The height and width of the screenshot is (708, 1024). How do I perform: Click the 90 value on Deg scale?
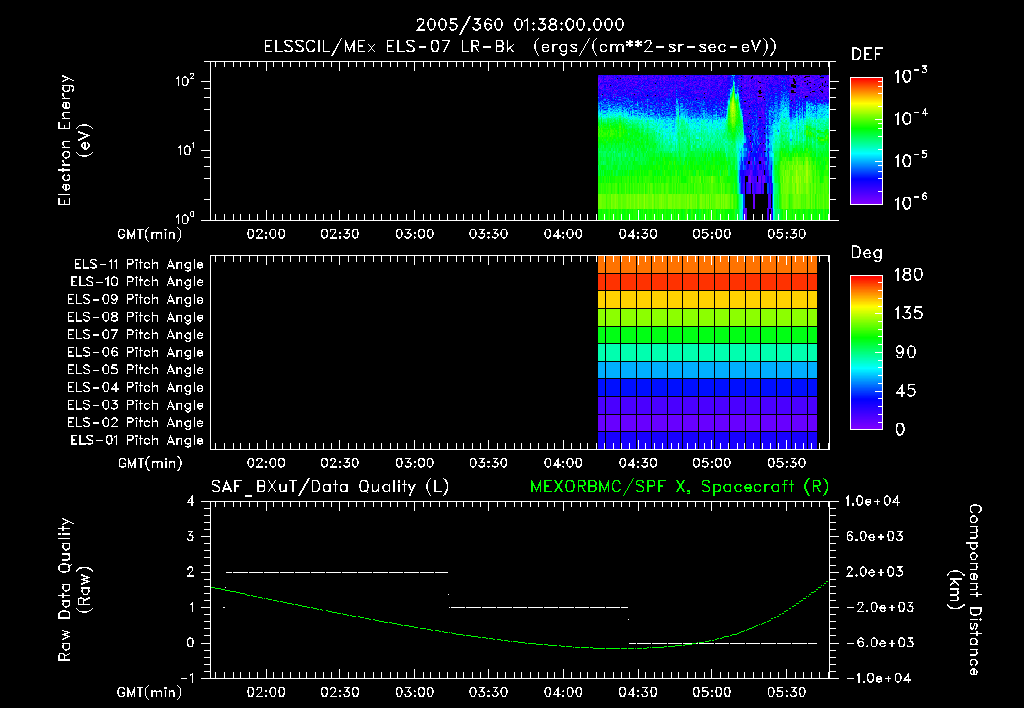(x=905, y=353)
